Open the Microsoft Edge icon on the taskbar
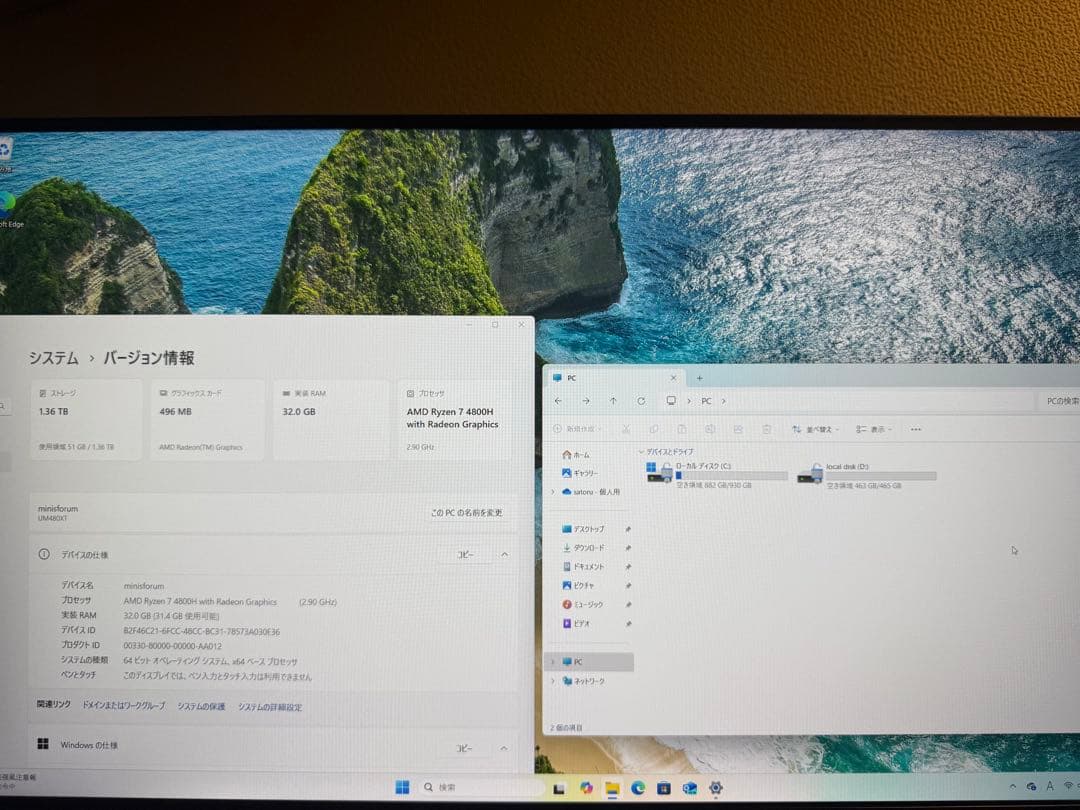1080x810 pixels. coord(638,787)
